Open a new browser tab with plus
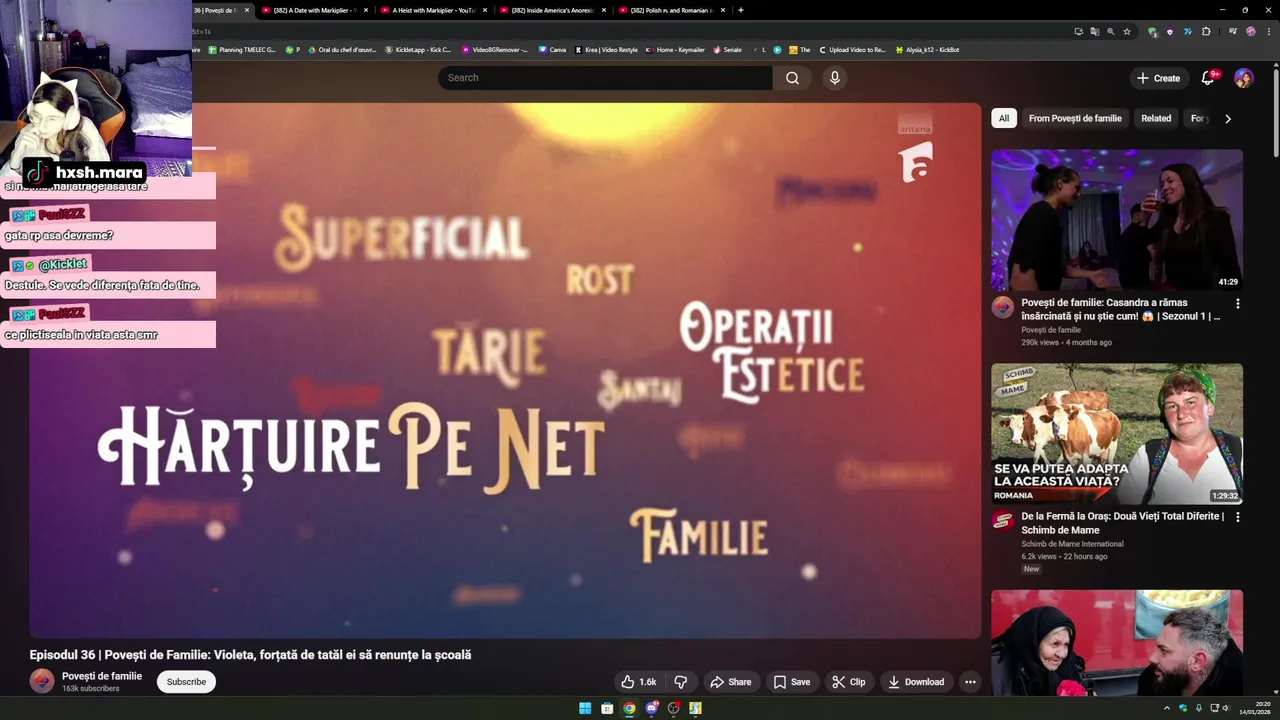The height and width of the screenshot is (720, 1280). coord(740,10)
